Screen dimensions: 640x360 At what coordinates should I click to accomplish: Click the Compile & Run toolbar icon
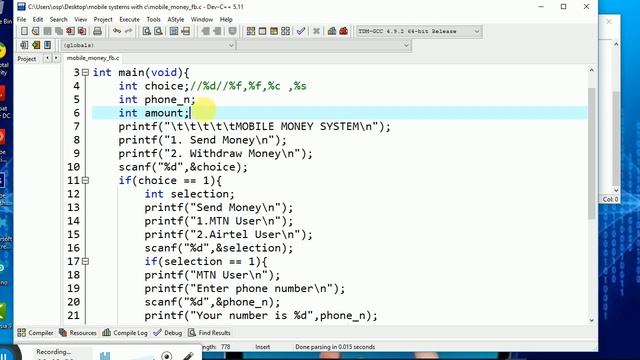tap(274, 31)
